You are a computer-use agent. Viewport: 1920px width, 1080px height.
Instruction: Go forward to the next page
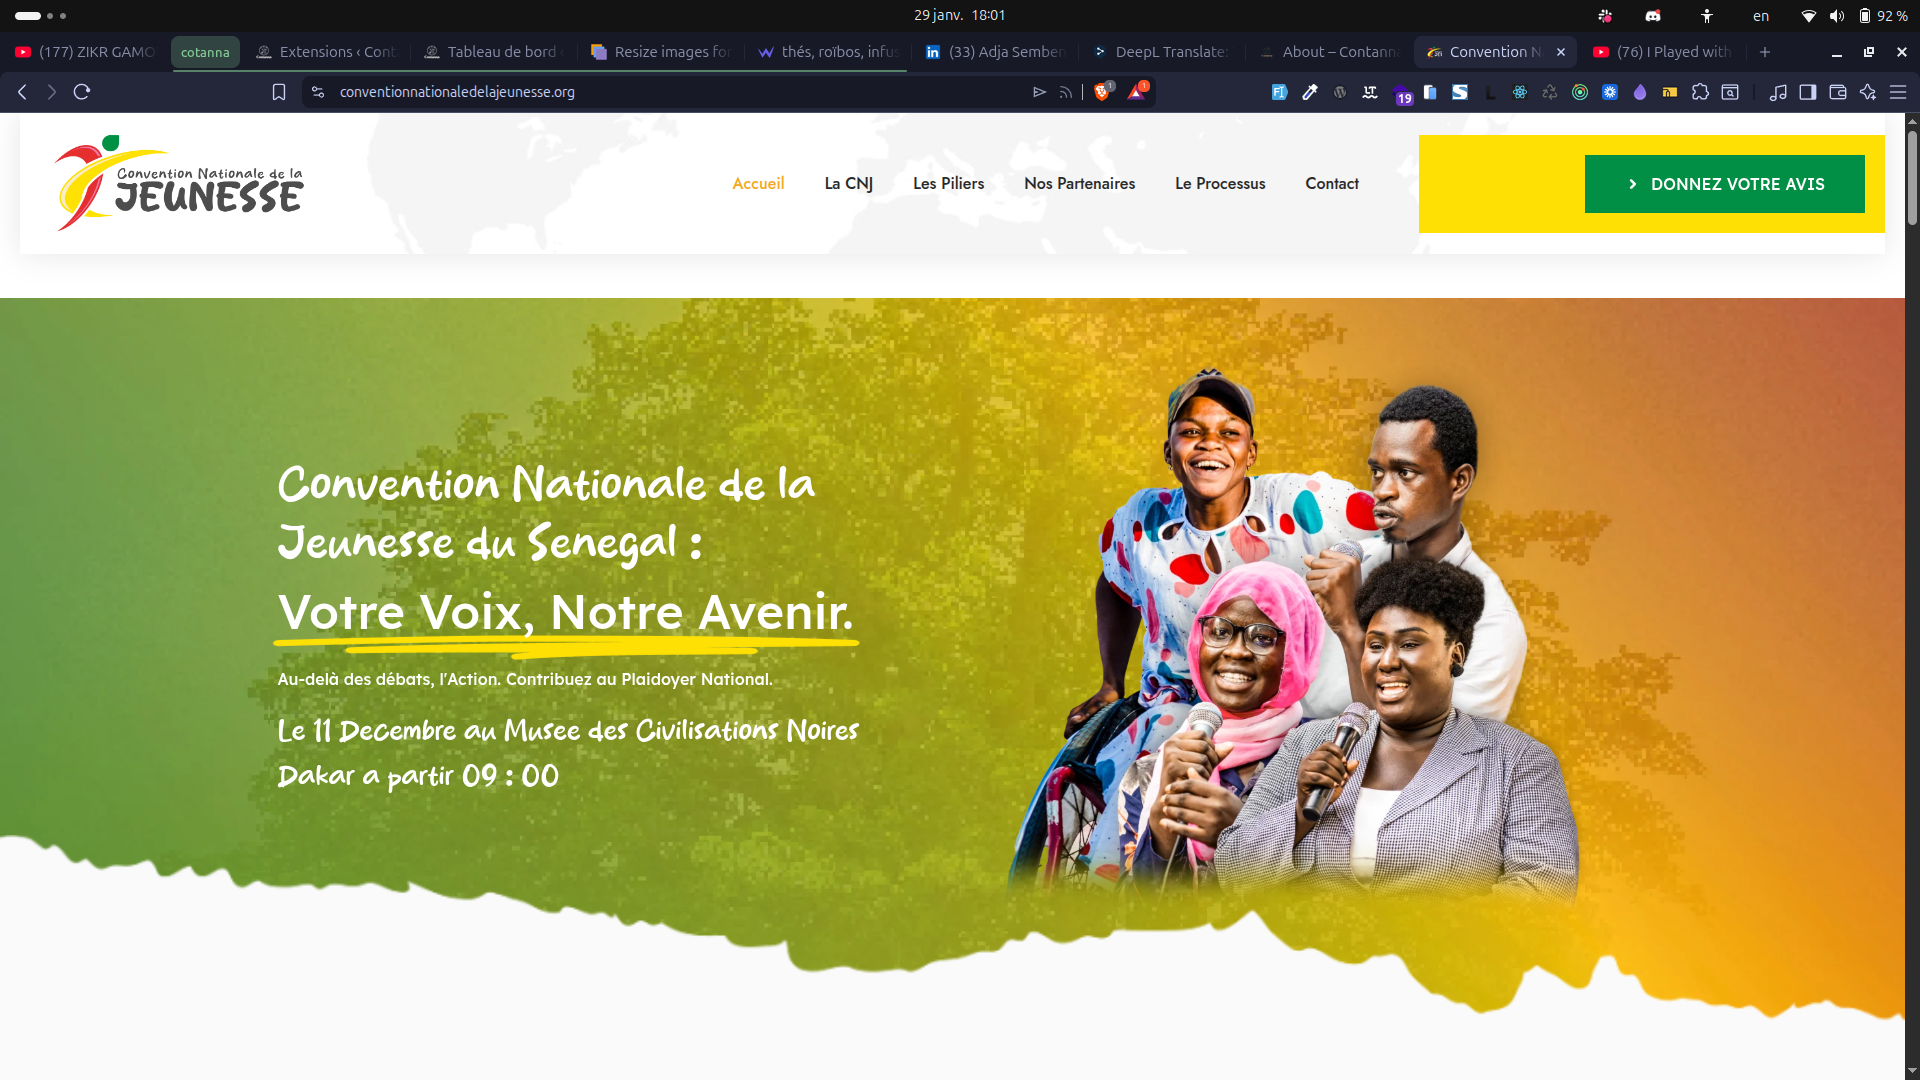pos(52,92)
